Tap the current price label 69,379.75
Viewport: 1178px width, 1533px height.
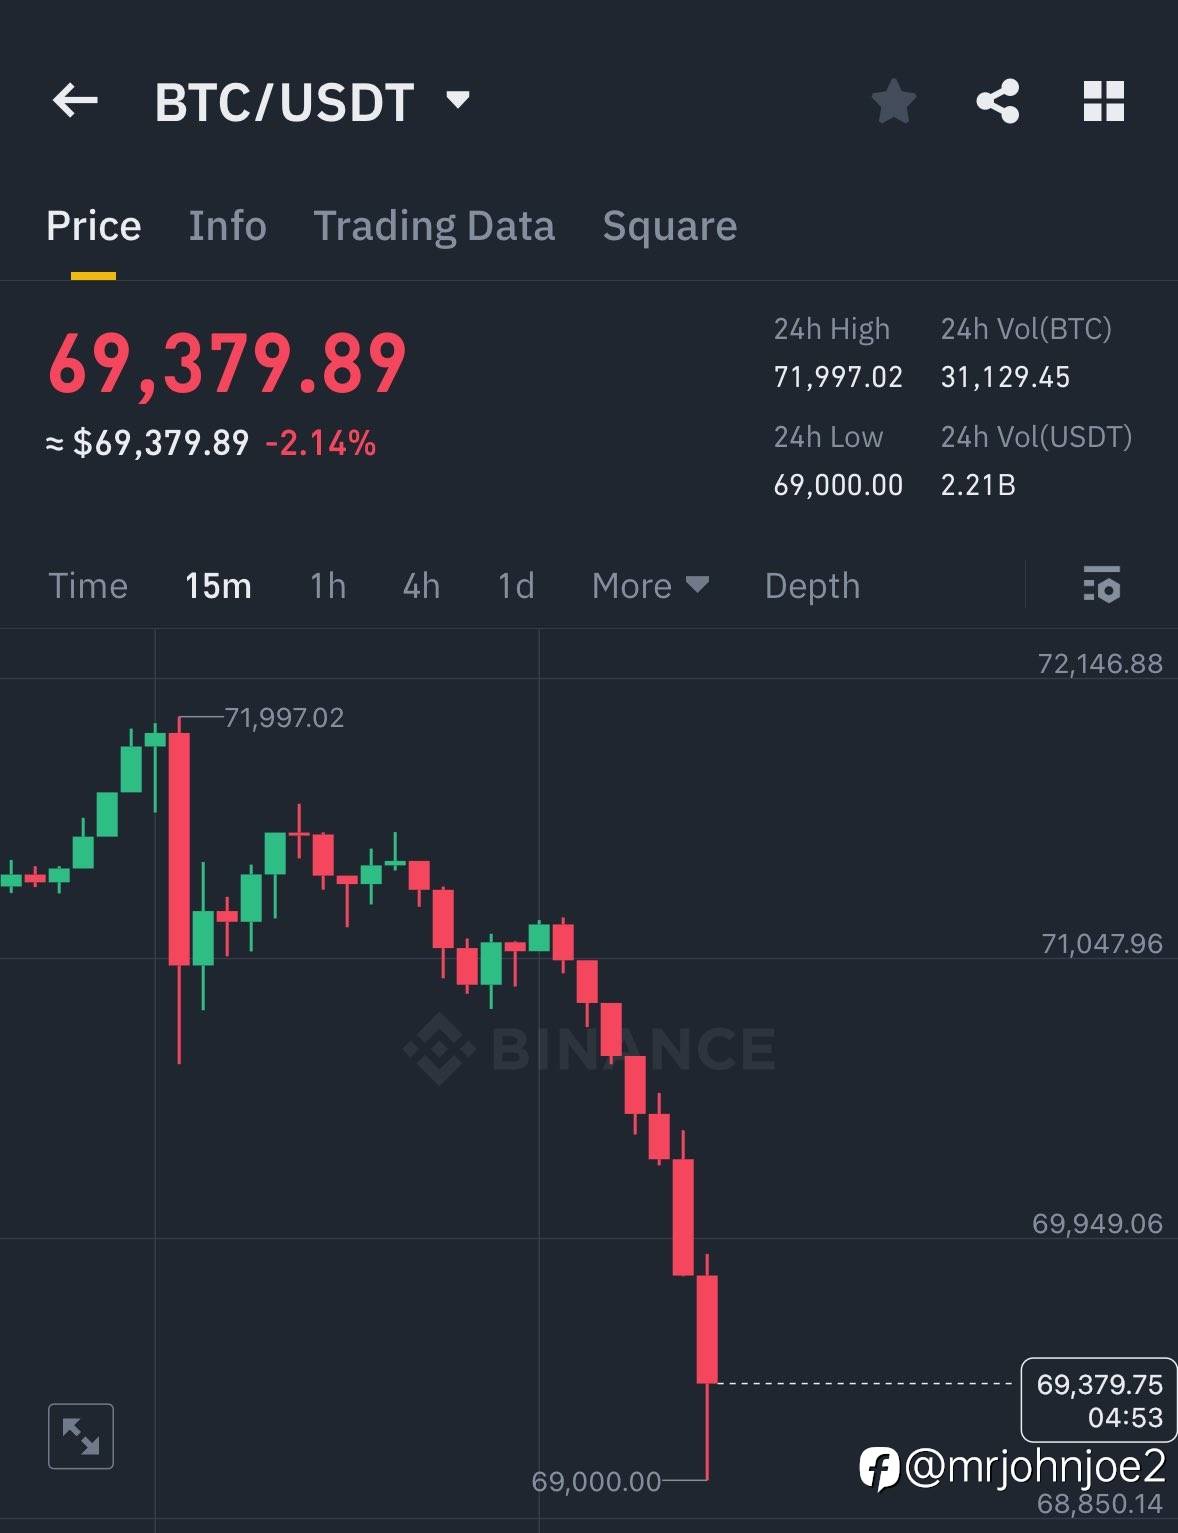pyautogui.click(x=1098, y=1399)
